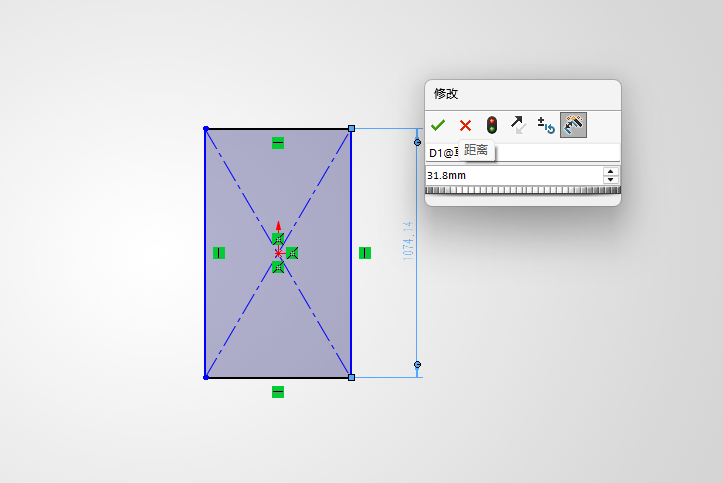Click the 31.8mm value input field

click(514, 175)
